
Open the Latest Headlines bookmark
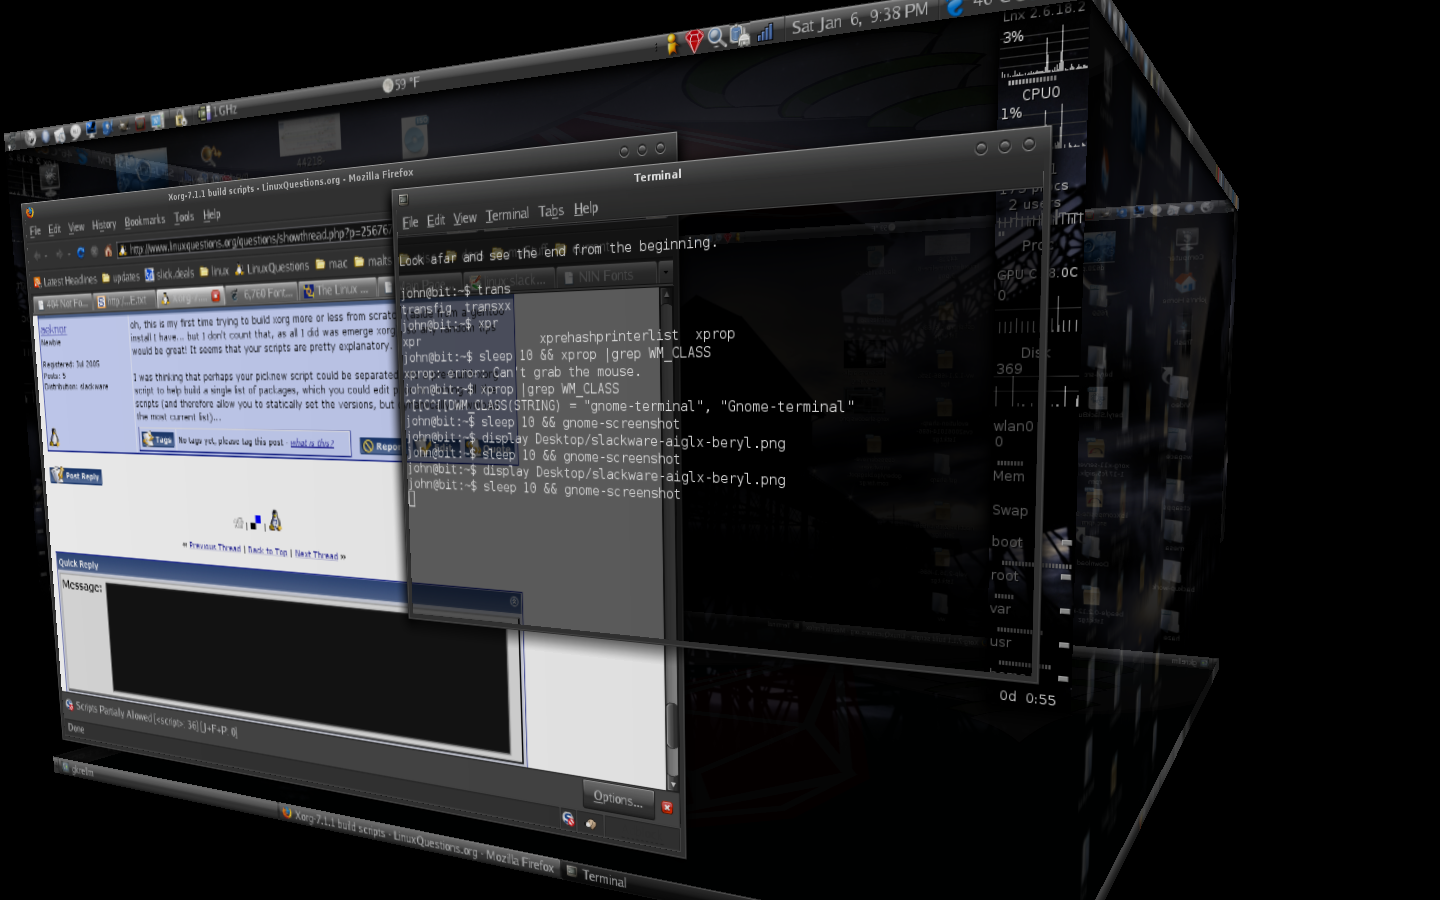tap(65, 281)
